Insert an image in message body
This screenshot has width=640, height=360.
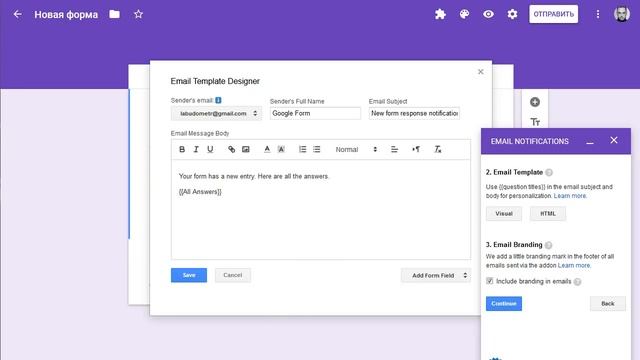click(x=246, y=149)
